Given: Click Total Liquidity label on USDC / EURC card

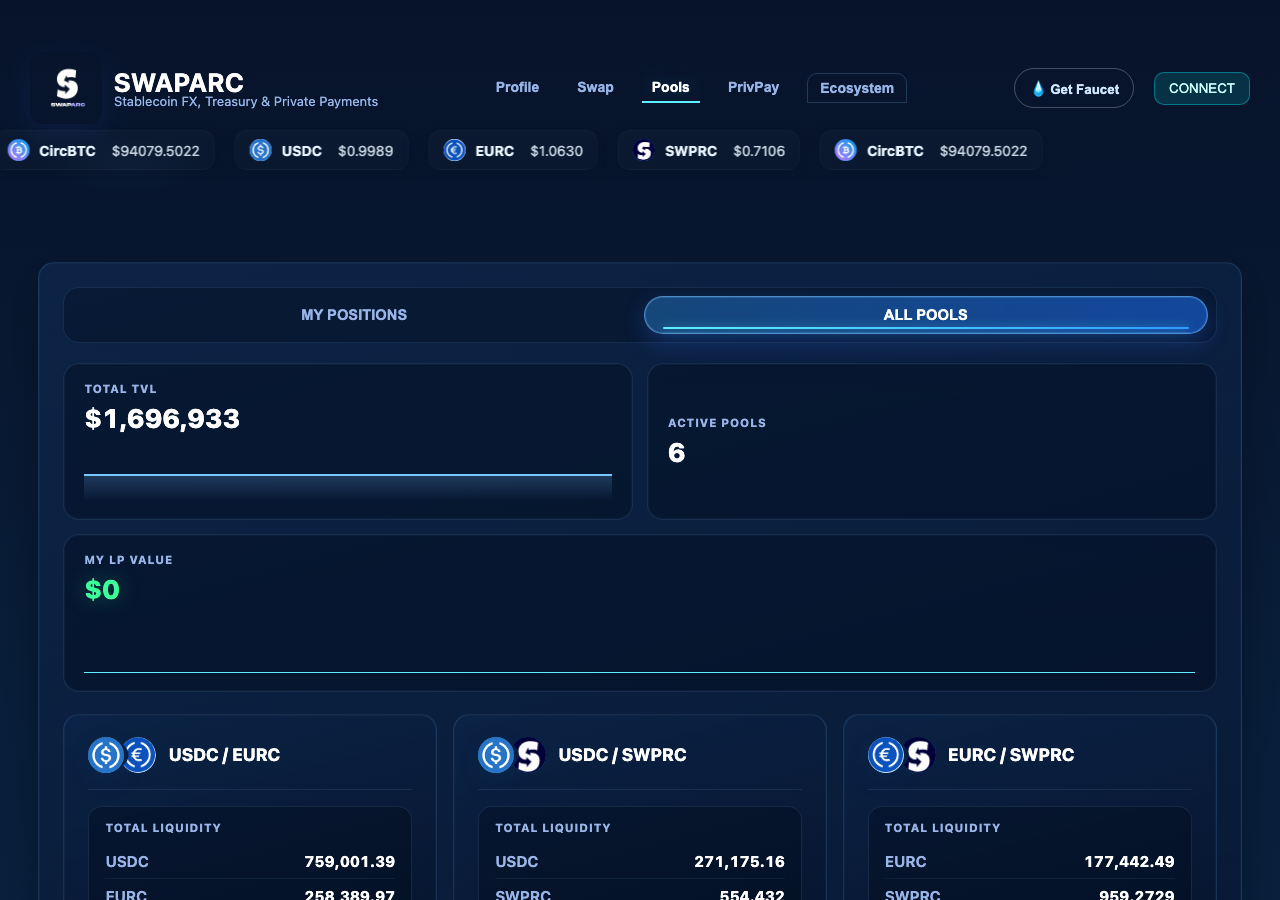Looking at the screenshot, I should [x=163, y=828].
